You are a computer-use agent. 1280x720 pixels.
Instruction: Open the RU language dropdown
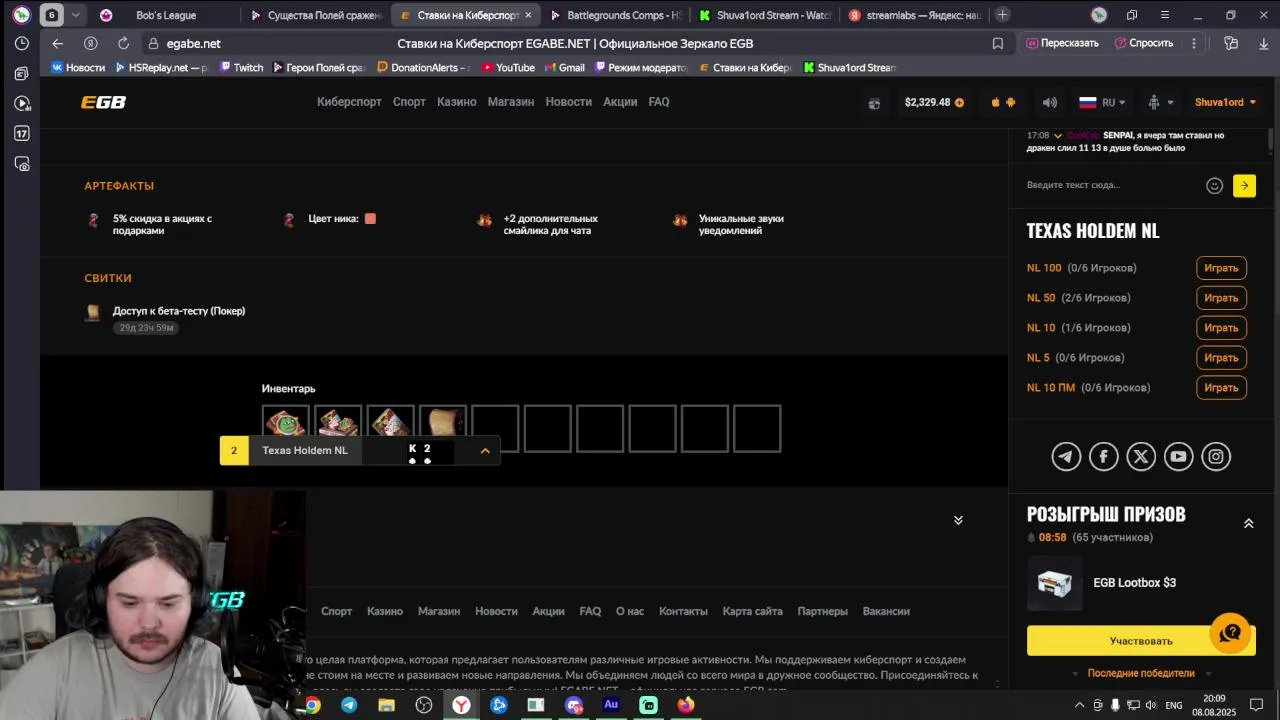(x=1102, y=102)
